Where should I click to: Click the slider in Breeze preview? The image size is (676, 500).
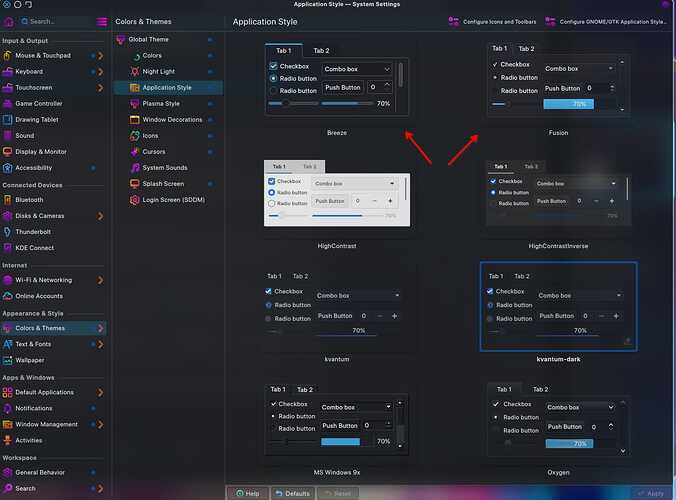[x=293, y=103]
